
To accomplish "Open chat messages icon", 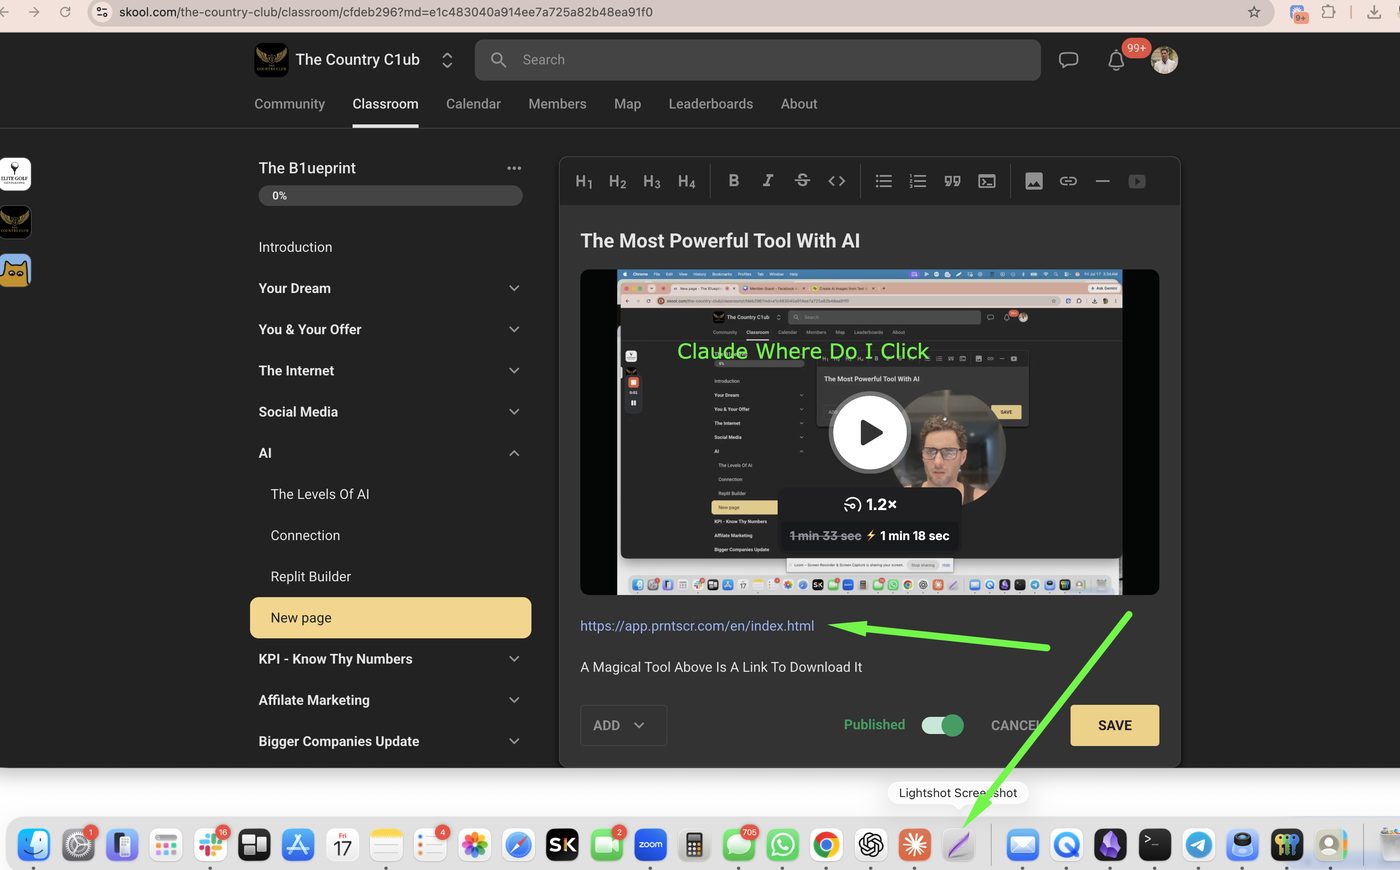I will pos(1068,60).
